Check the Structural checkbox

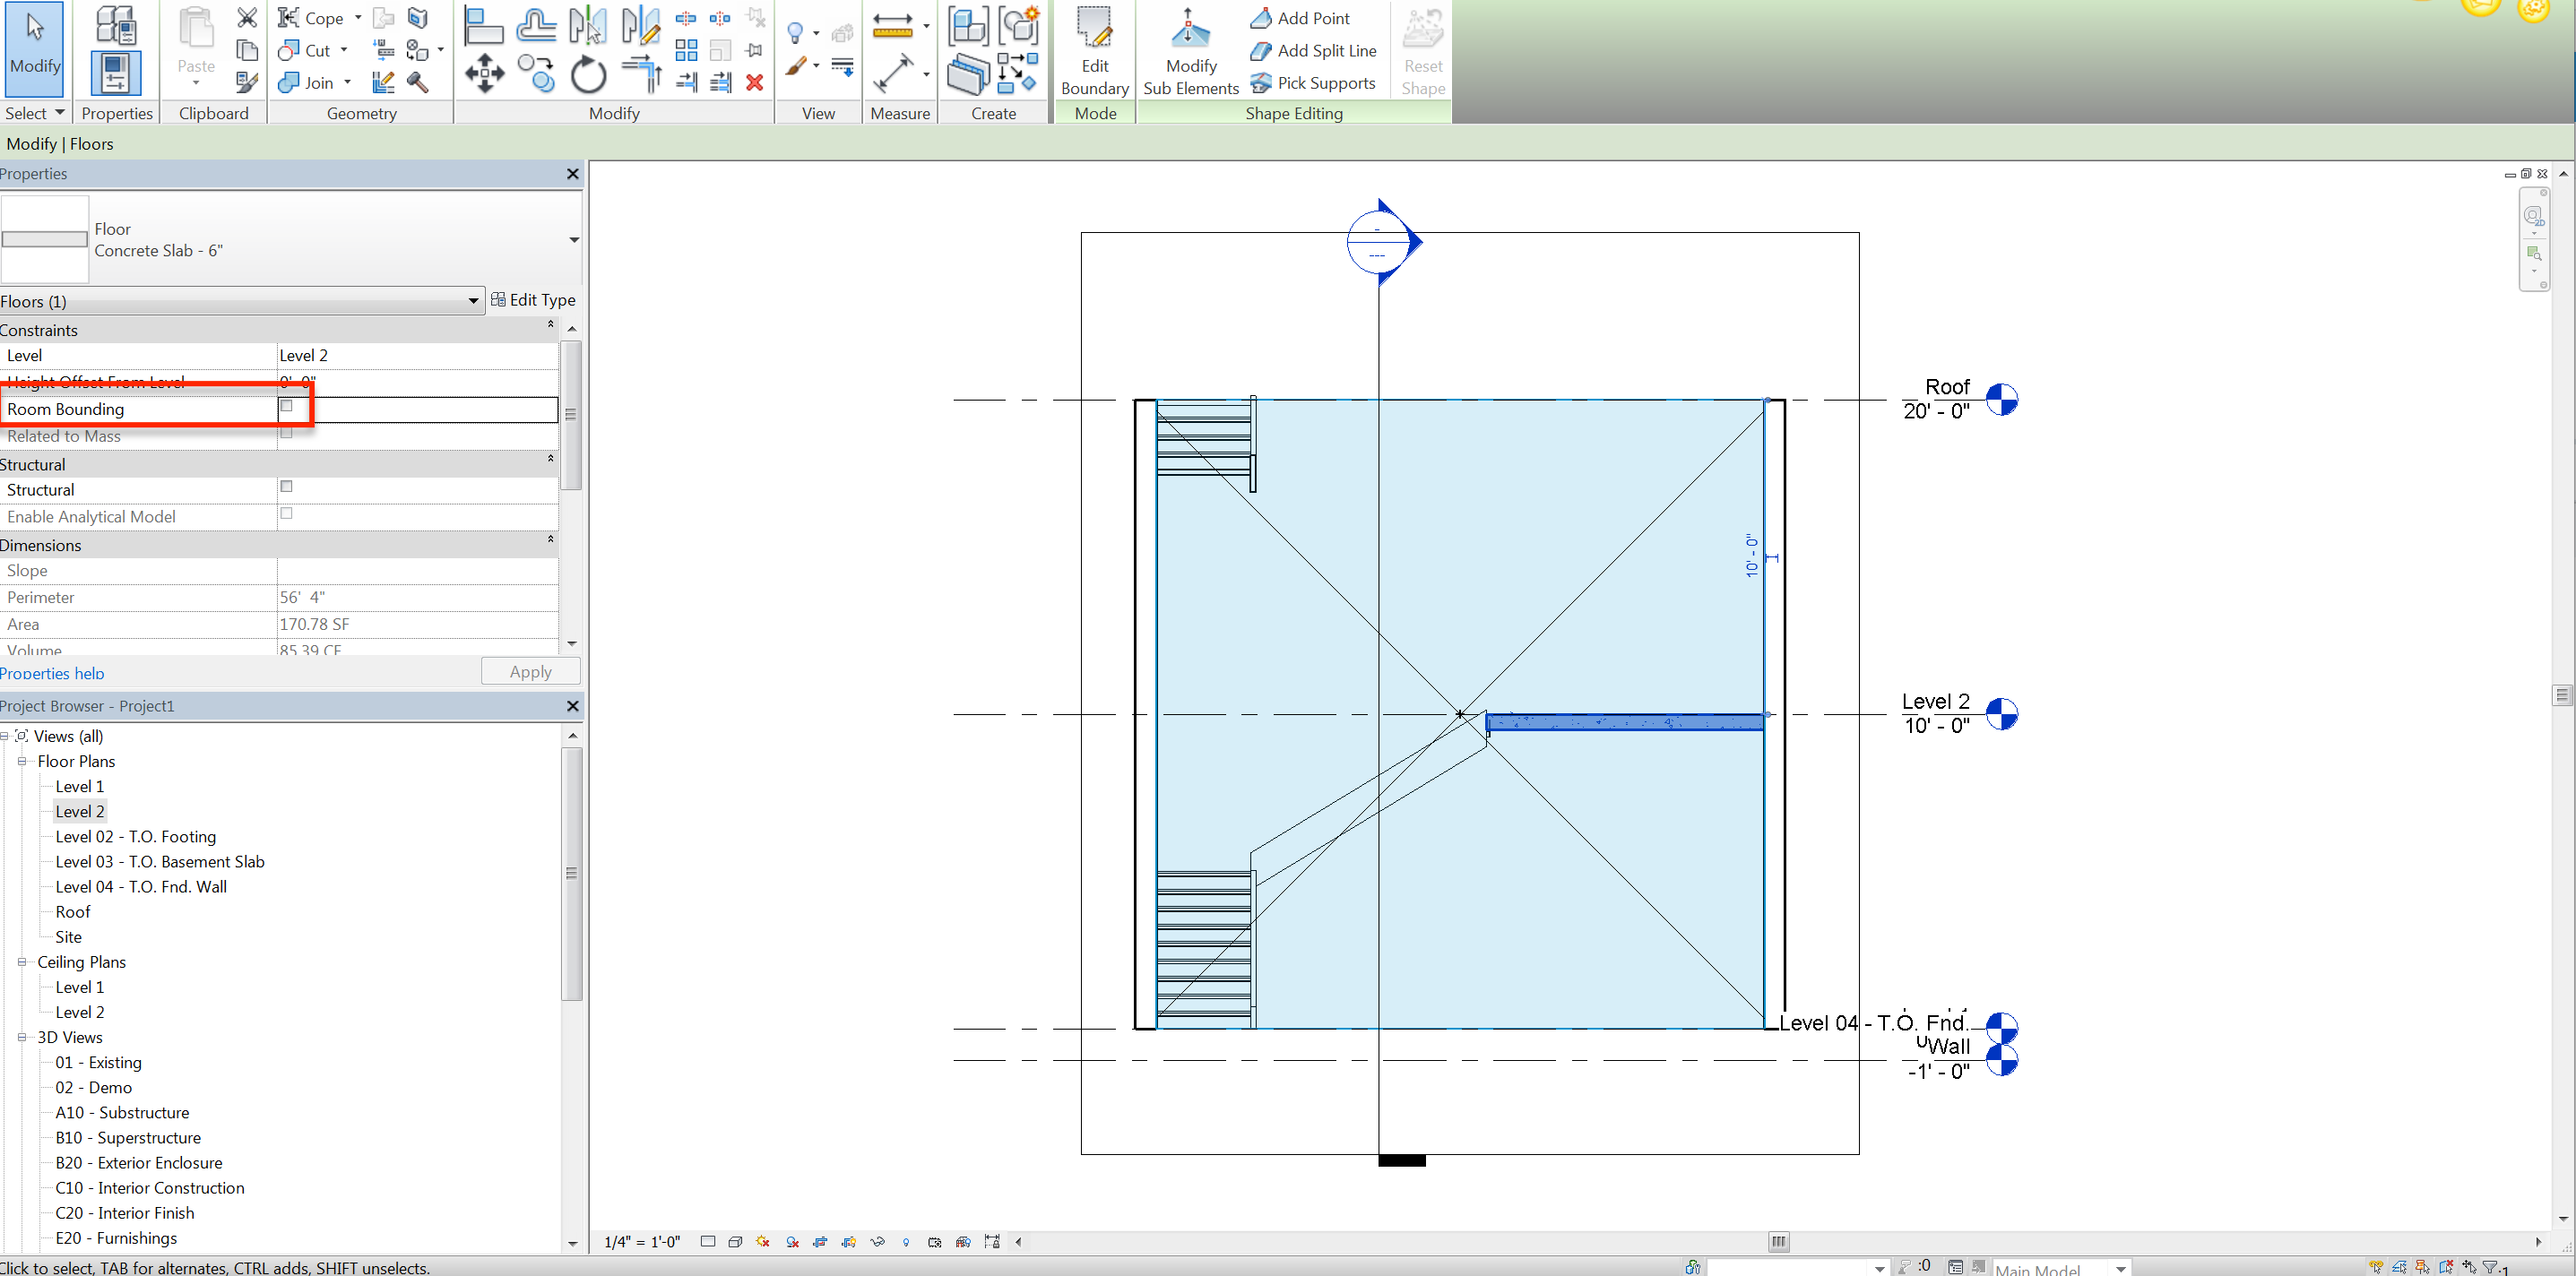pyautogui.click(x=287, y=487)
